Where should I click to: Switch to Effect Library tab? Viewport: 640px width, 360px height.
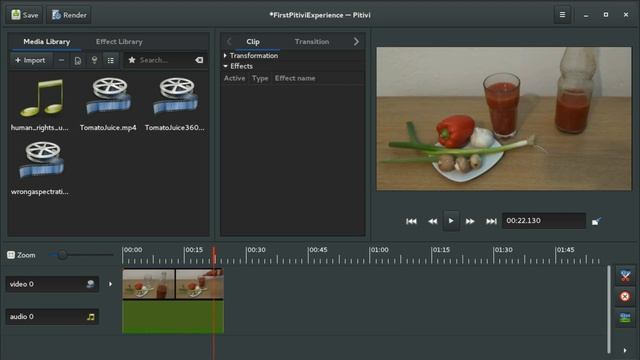click(119, 42)
